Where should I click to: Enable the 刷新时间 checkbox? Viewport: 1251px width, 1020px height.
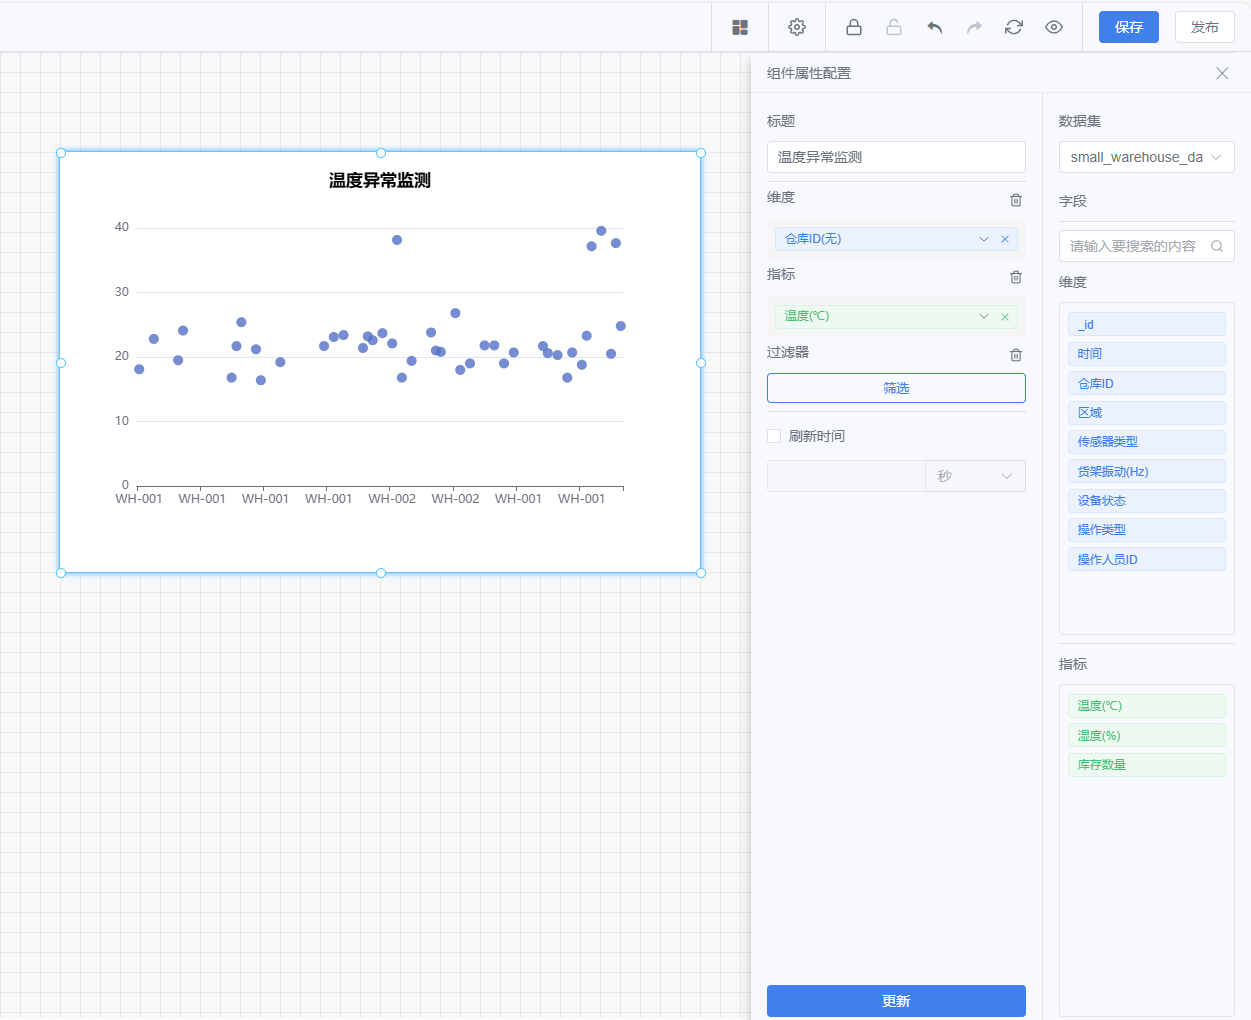click(774, 436)
